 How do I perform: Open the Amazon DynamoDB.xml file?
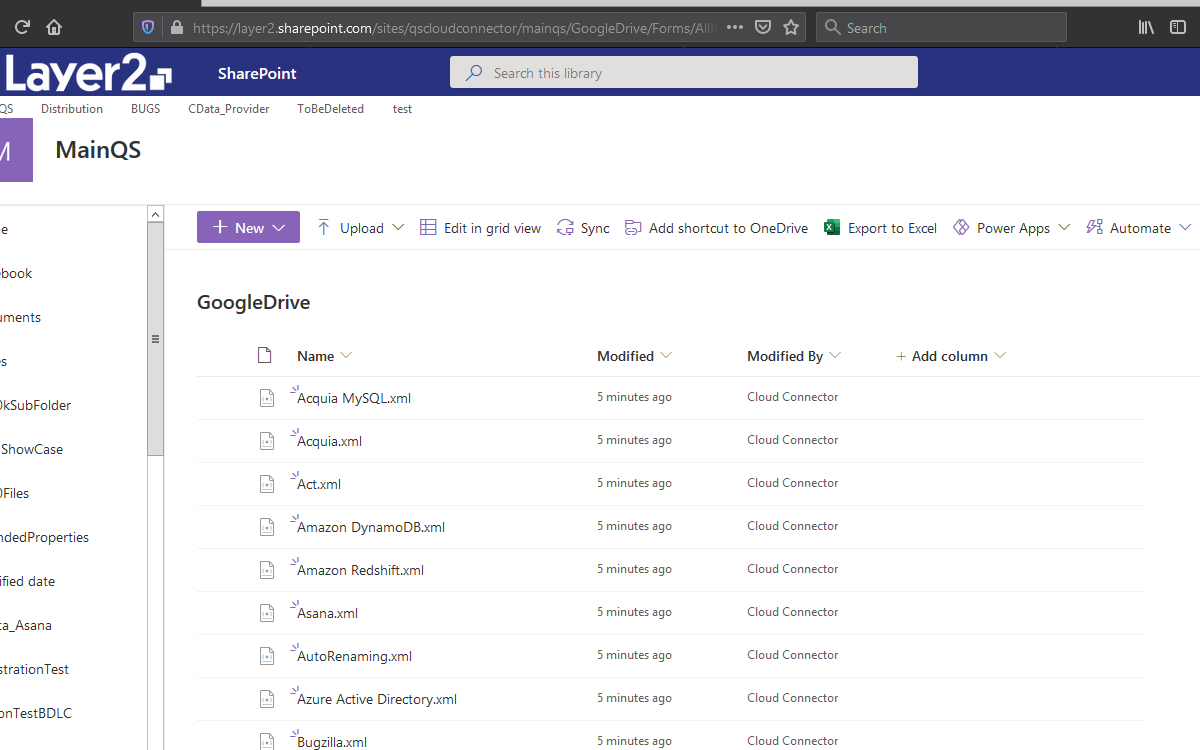pos(371,527)
